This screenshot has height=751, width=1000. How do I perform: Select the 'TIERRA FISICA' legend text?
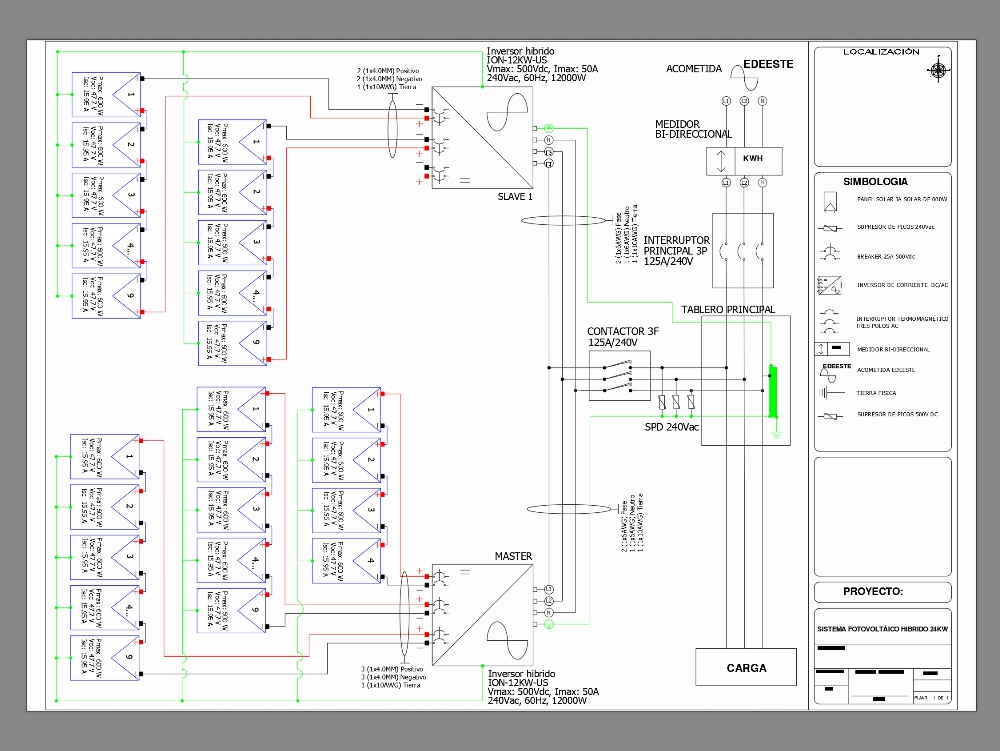[x=876, y=393]
